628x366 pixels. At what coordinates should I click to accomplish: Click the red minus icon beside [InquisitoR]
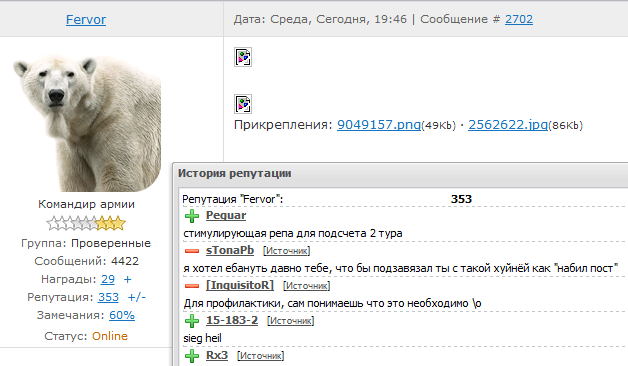[192, 286]
